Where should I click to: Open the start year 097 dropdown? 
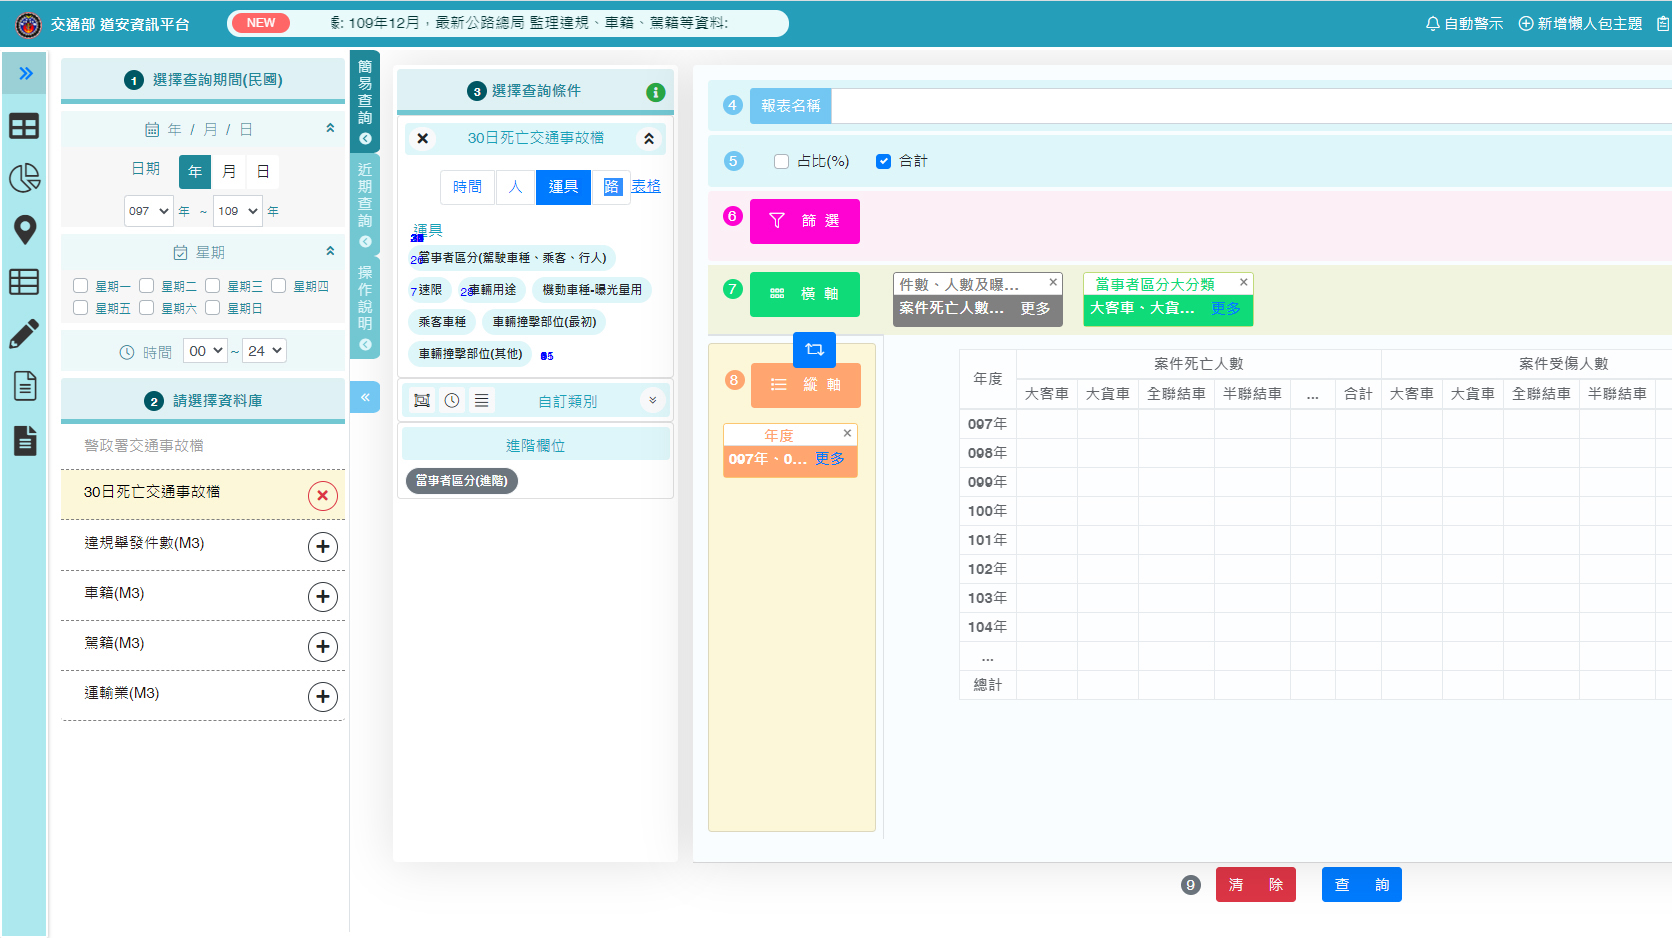click(x=149, y=211)
